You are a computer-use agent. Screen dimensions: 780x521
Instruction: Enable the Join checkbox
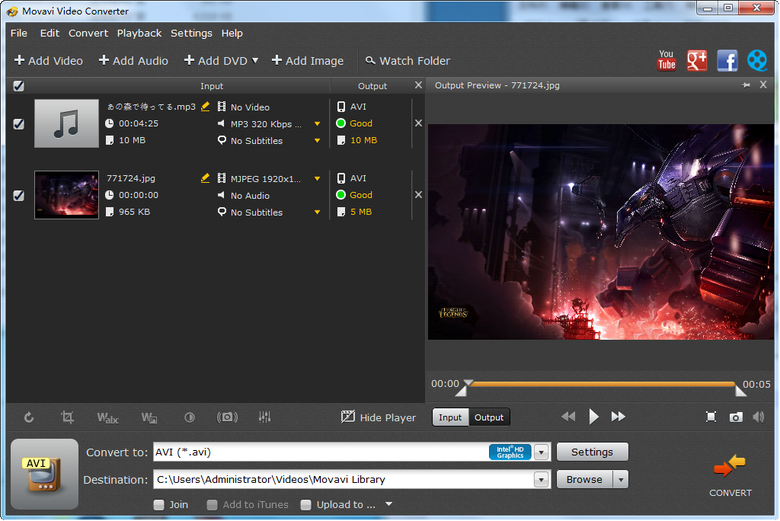159,505
